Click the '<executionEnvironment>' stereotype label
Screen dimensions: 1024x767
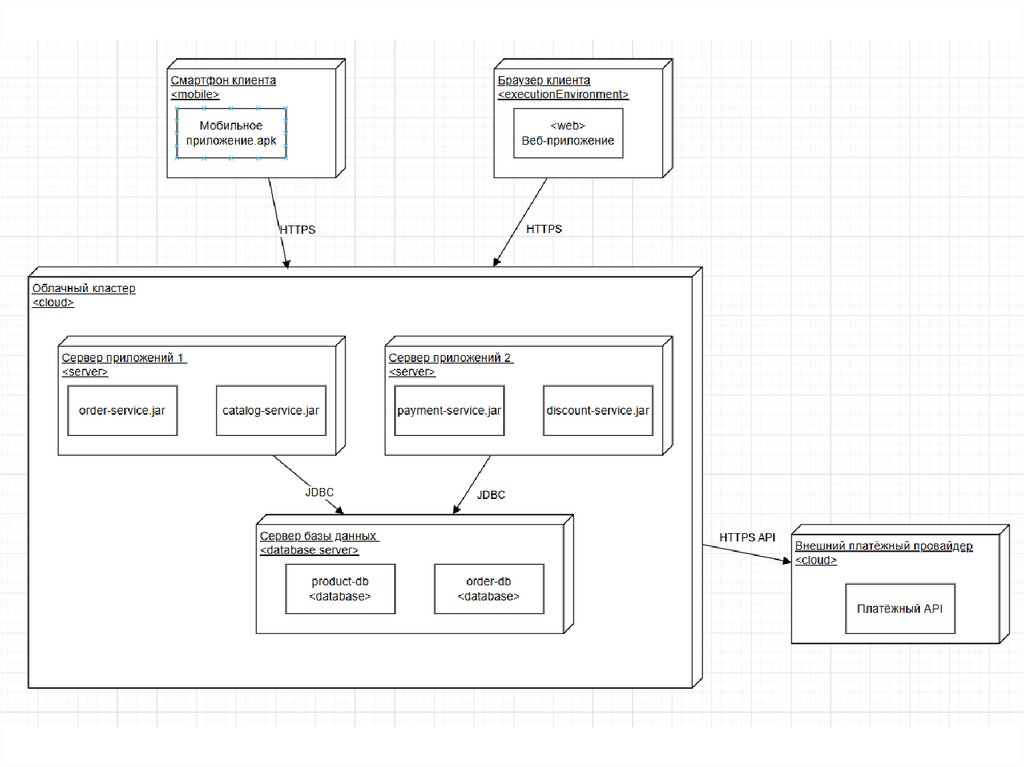click(563, 95)
